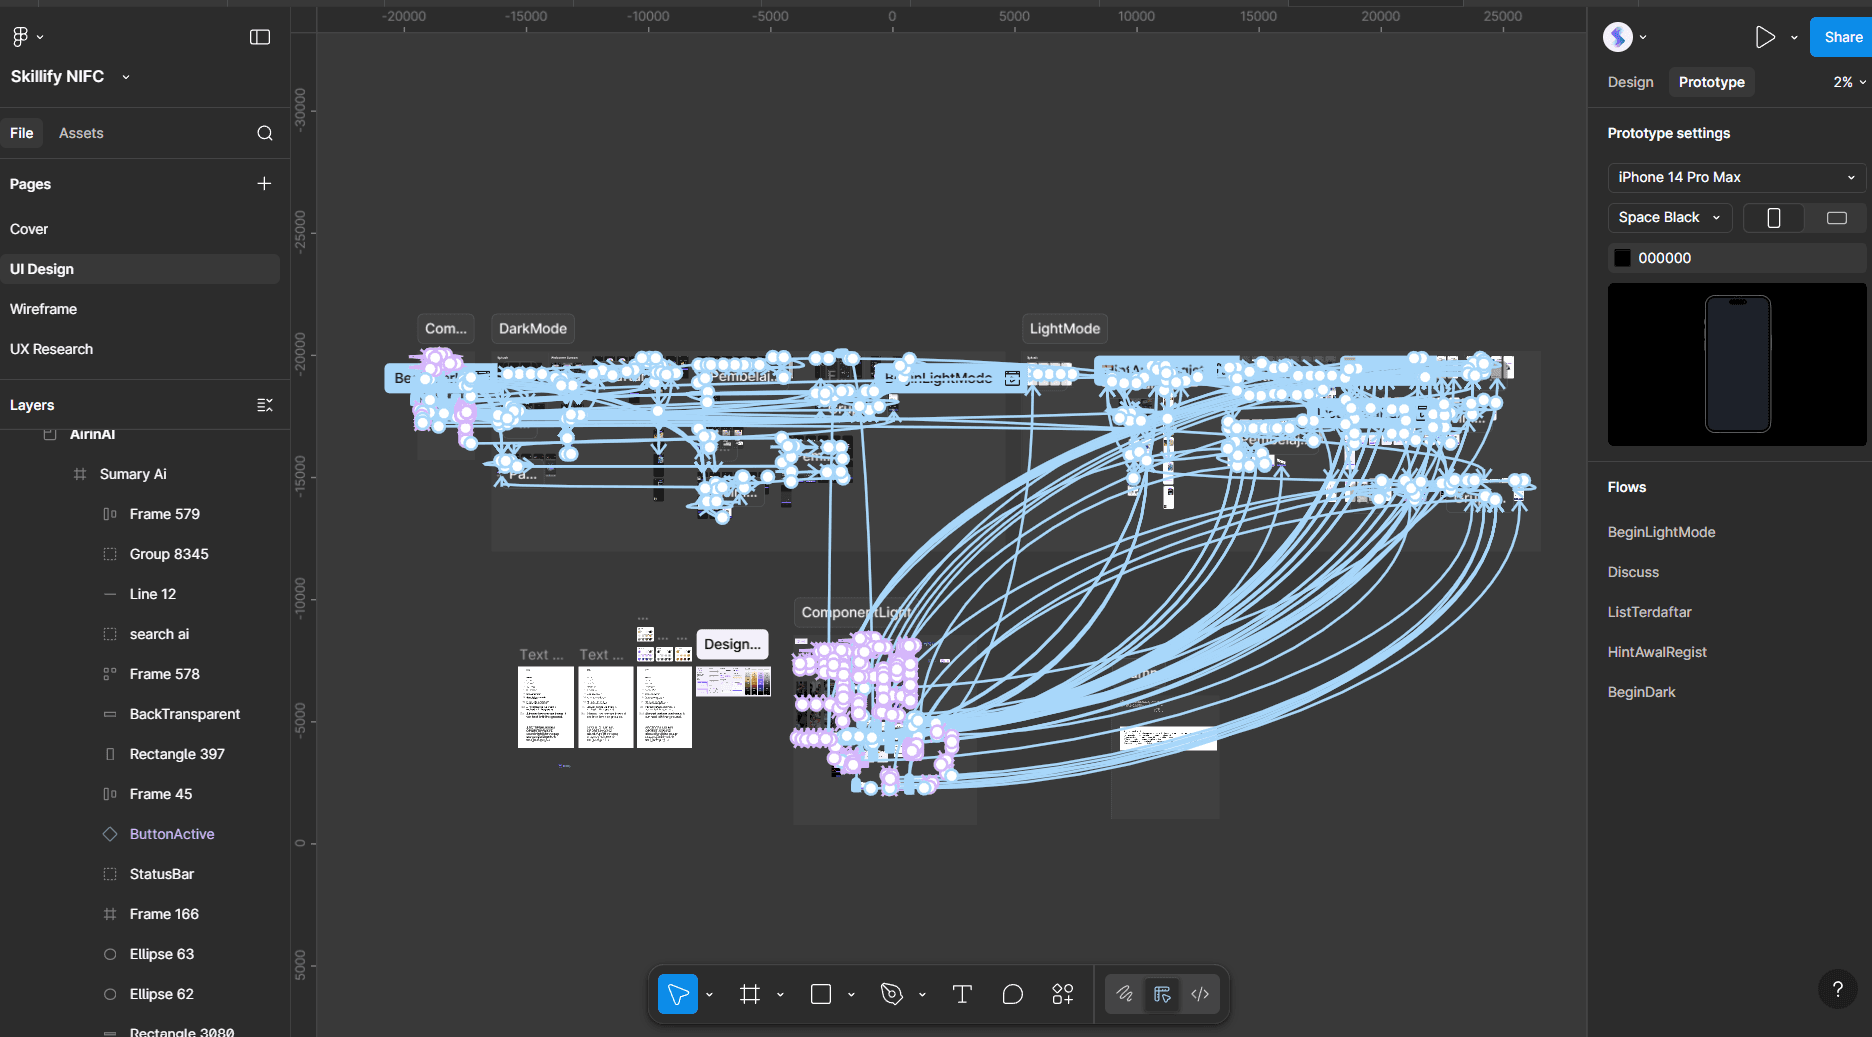Open the help question mark
Viewport: 1872px width, 1037px height.
[x=1837, y=989]
